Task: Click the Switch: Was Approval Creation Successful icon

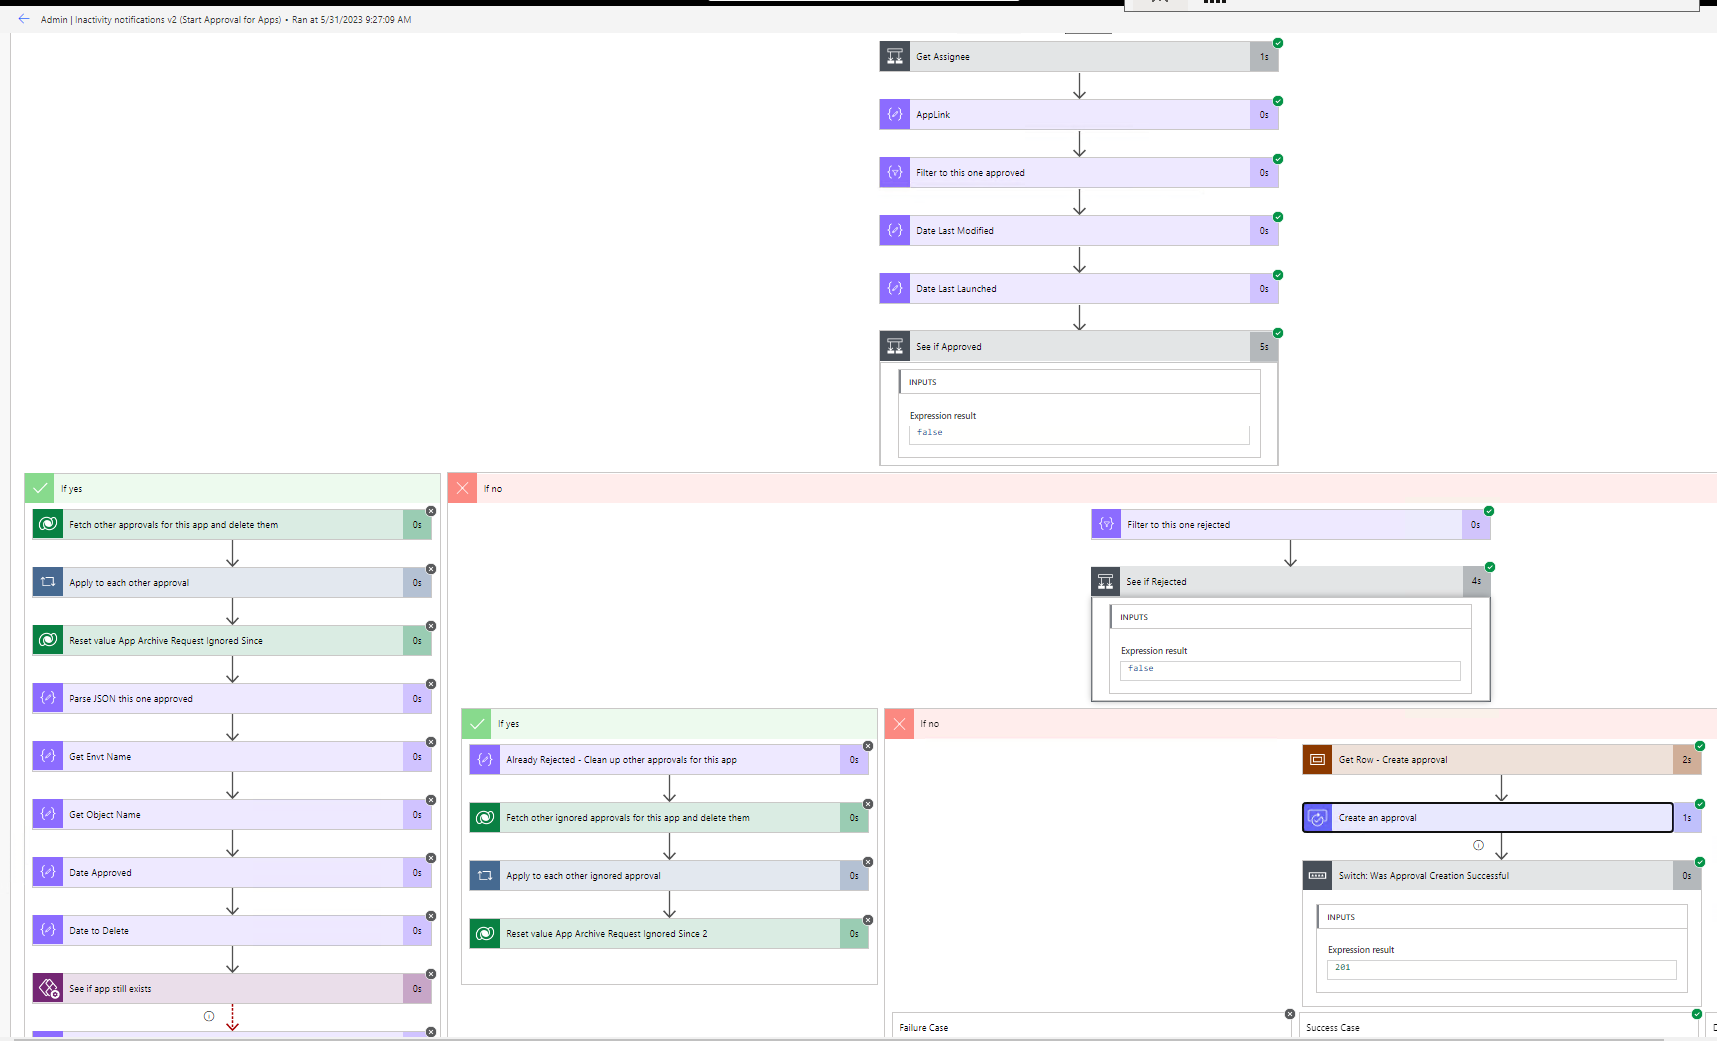Action: tap(1317, 875)
